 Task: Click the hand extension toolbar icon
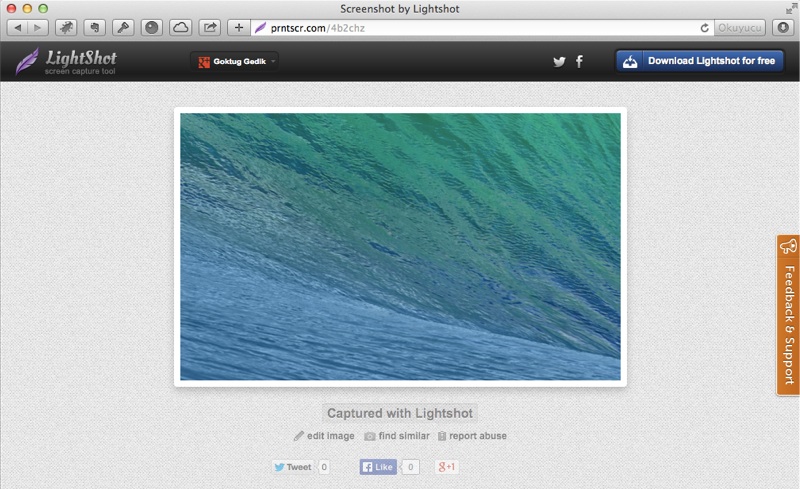pos(95,28)
